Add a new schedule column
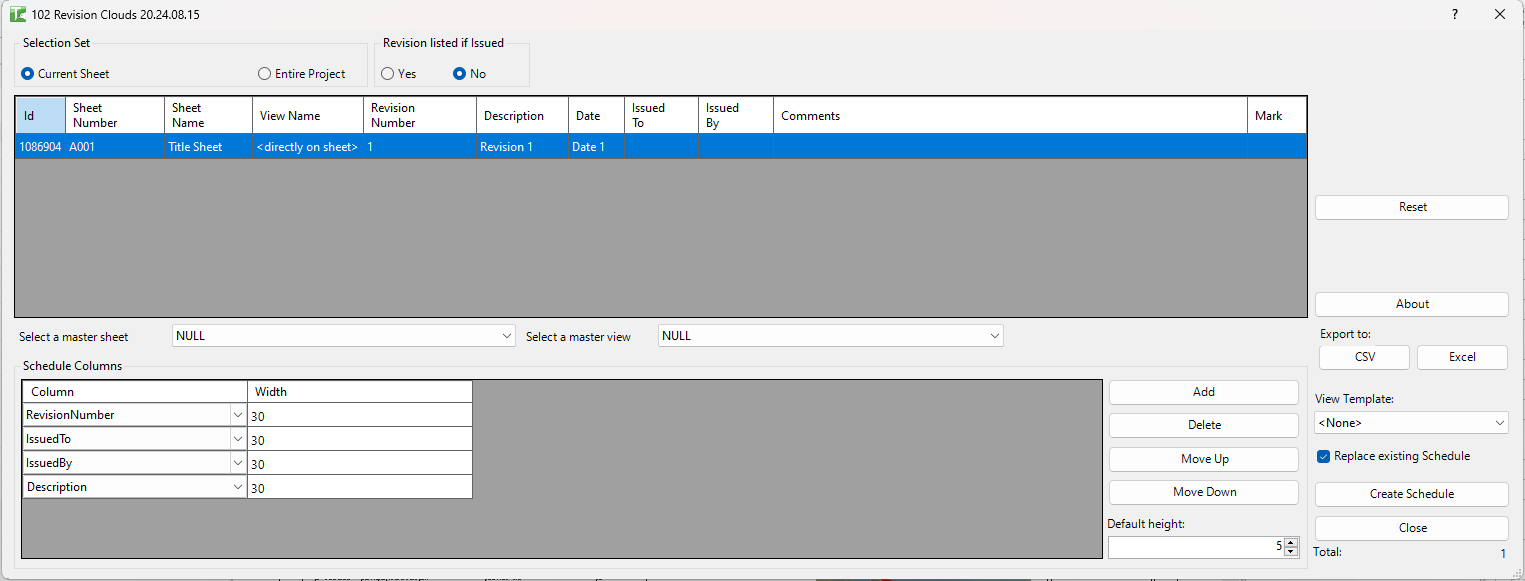Viewport: 1525px width, 581px height. [x=1203, y=392]
